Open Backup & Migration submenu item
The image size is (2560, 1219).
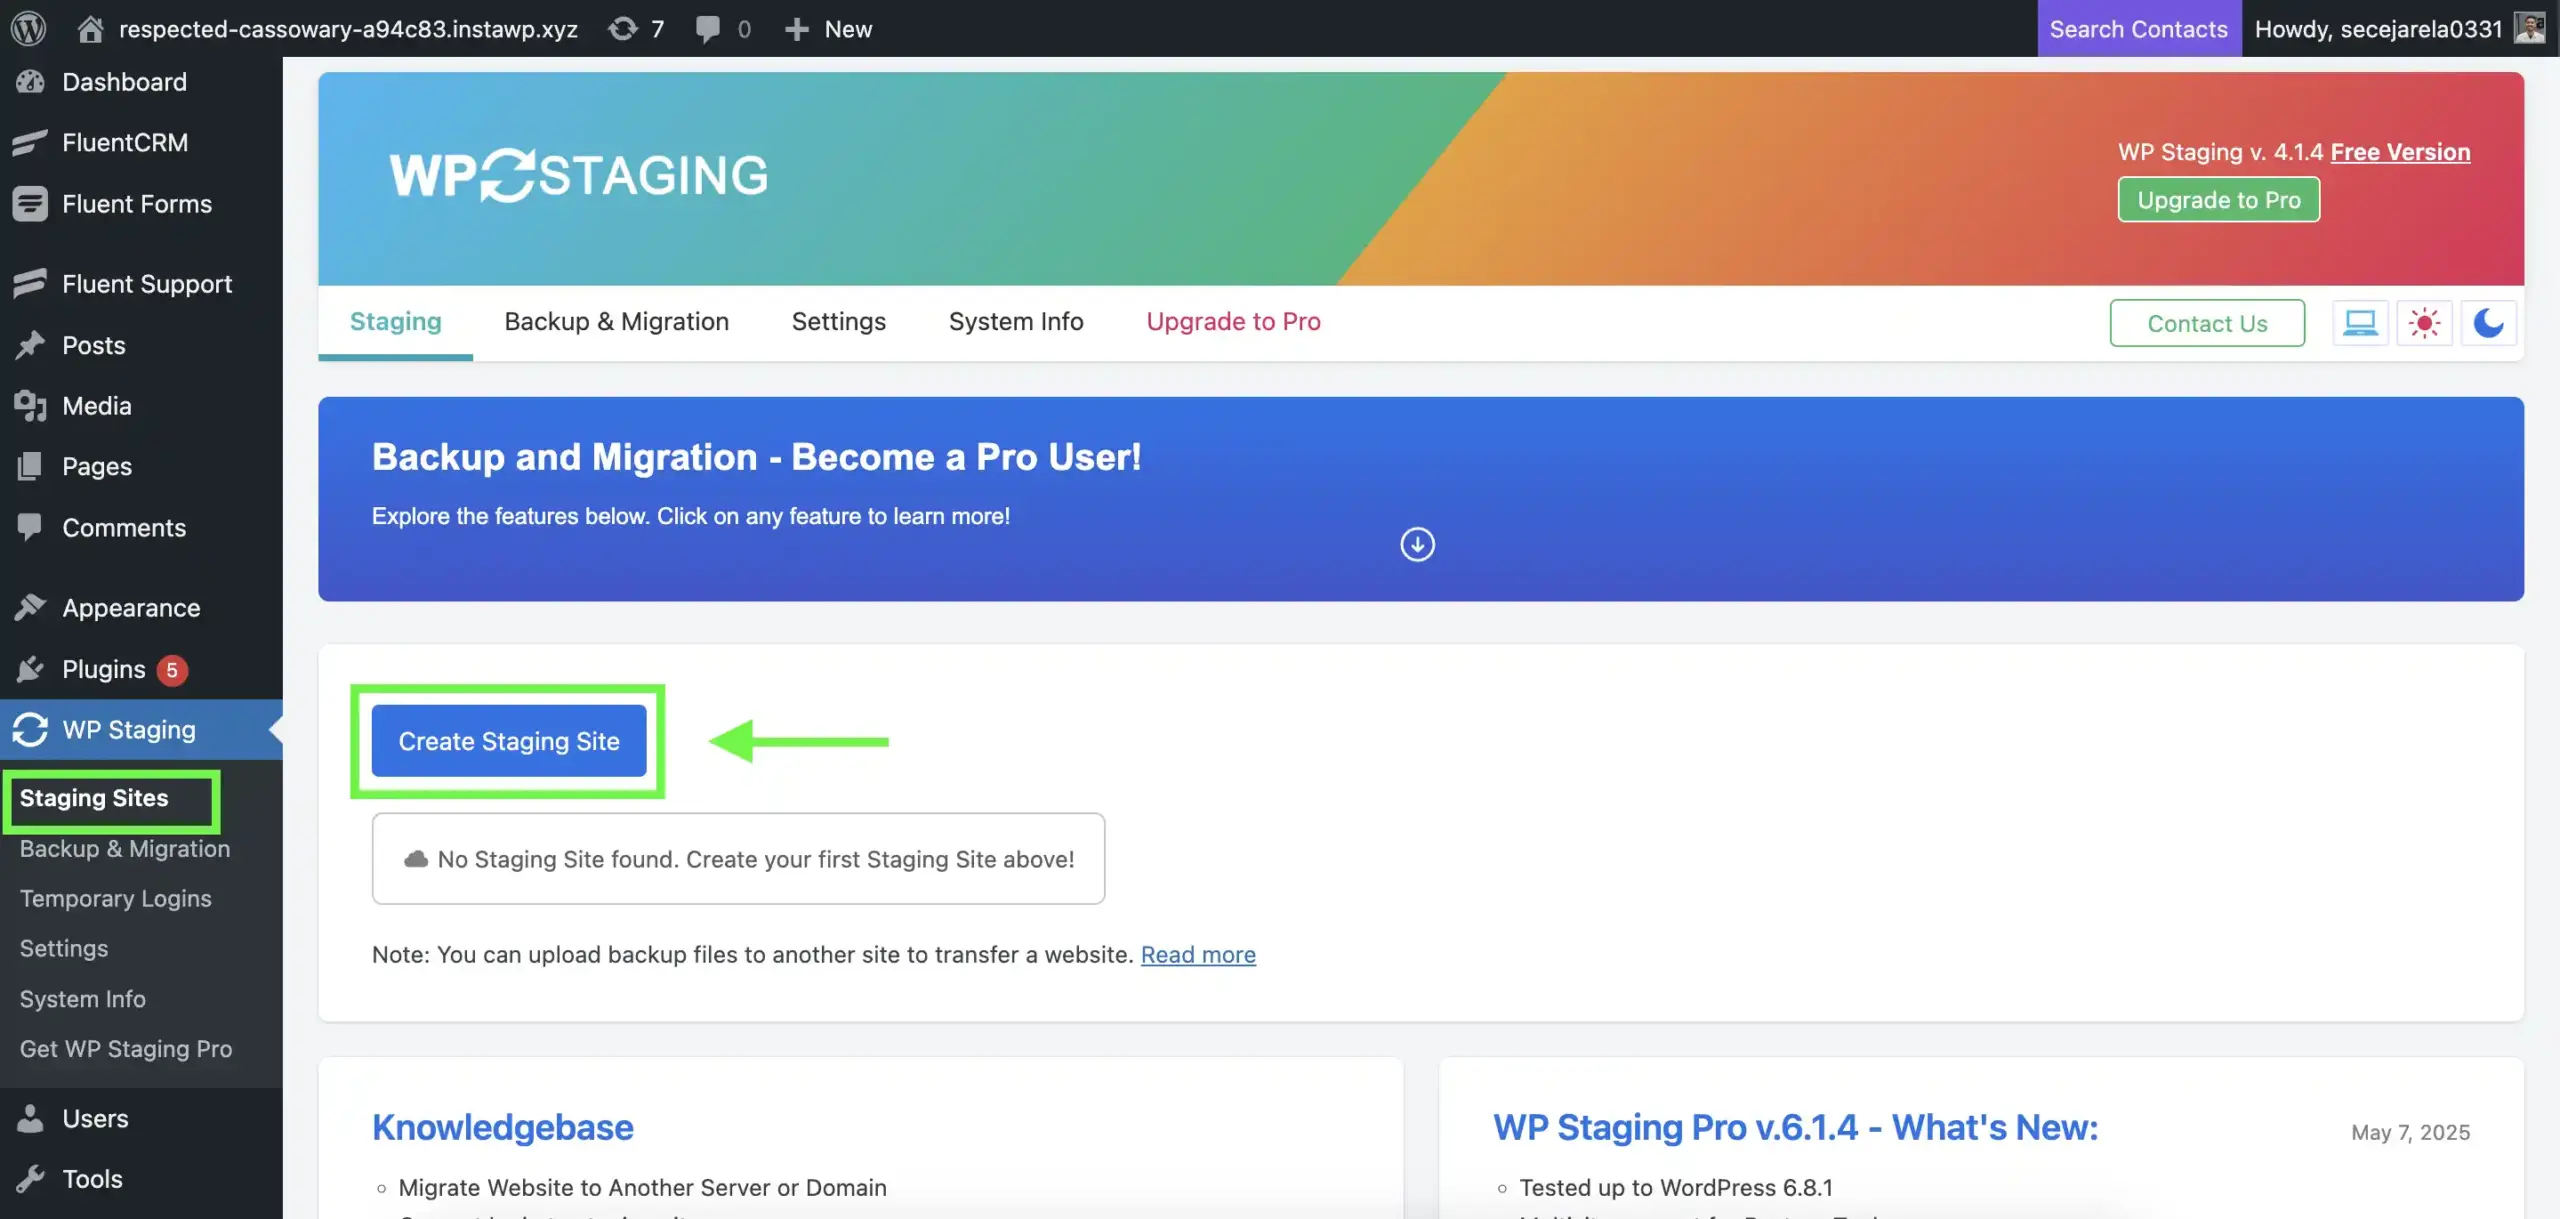pyautogui.click(x=125, y=848)
